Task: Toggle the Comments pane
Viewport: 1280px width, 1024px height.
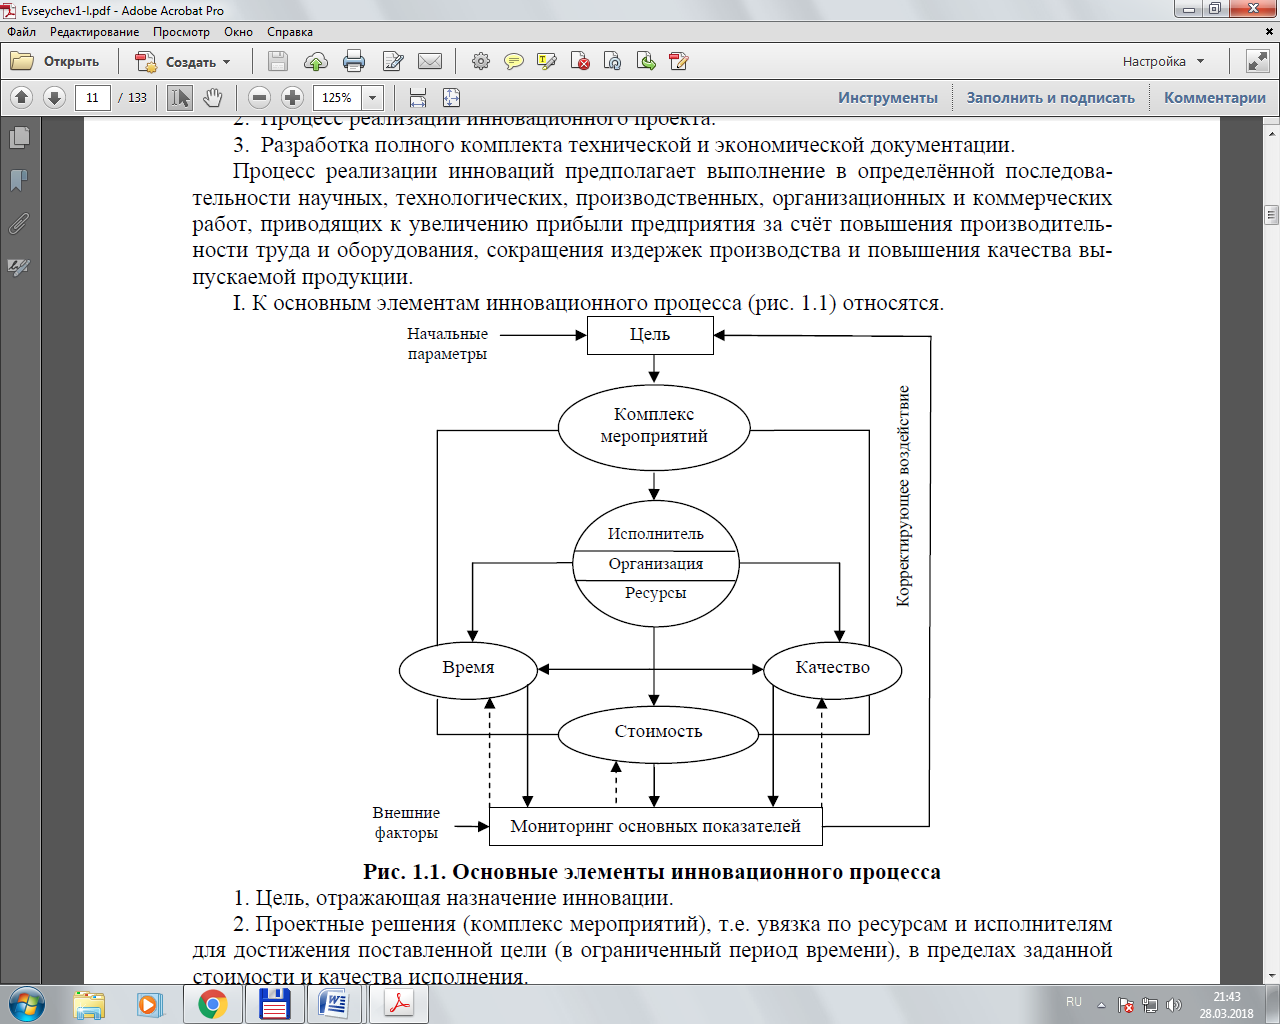Action: [1214, 98]
